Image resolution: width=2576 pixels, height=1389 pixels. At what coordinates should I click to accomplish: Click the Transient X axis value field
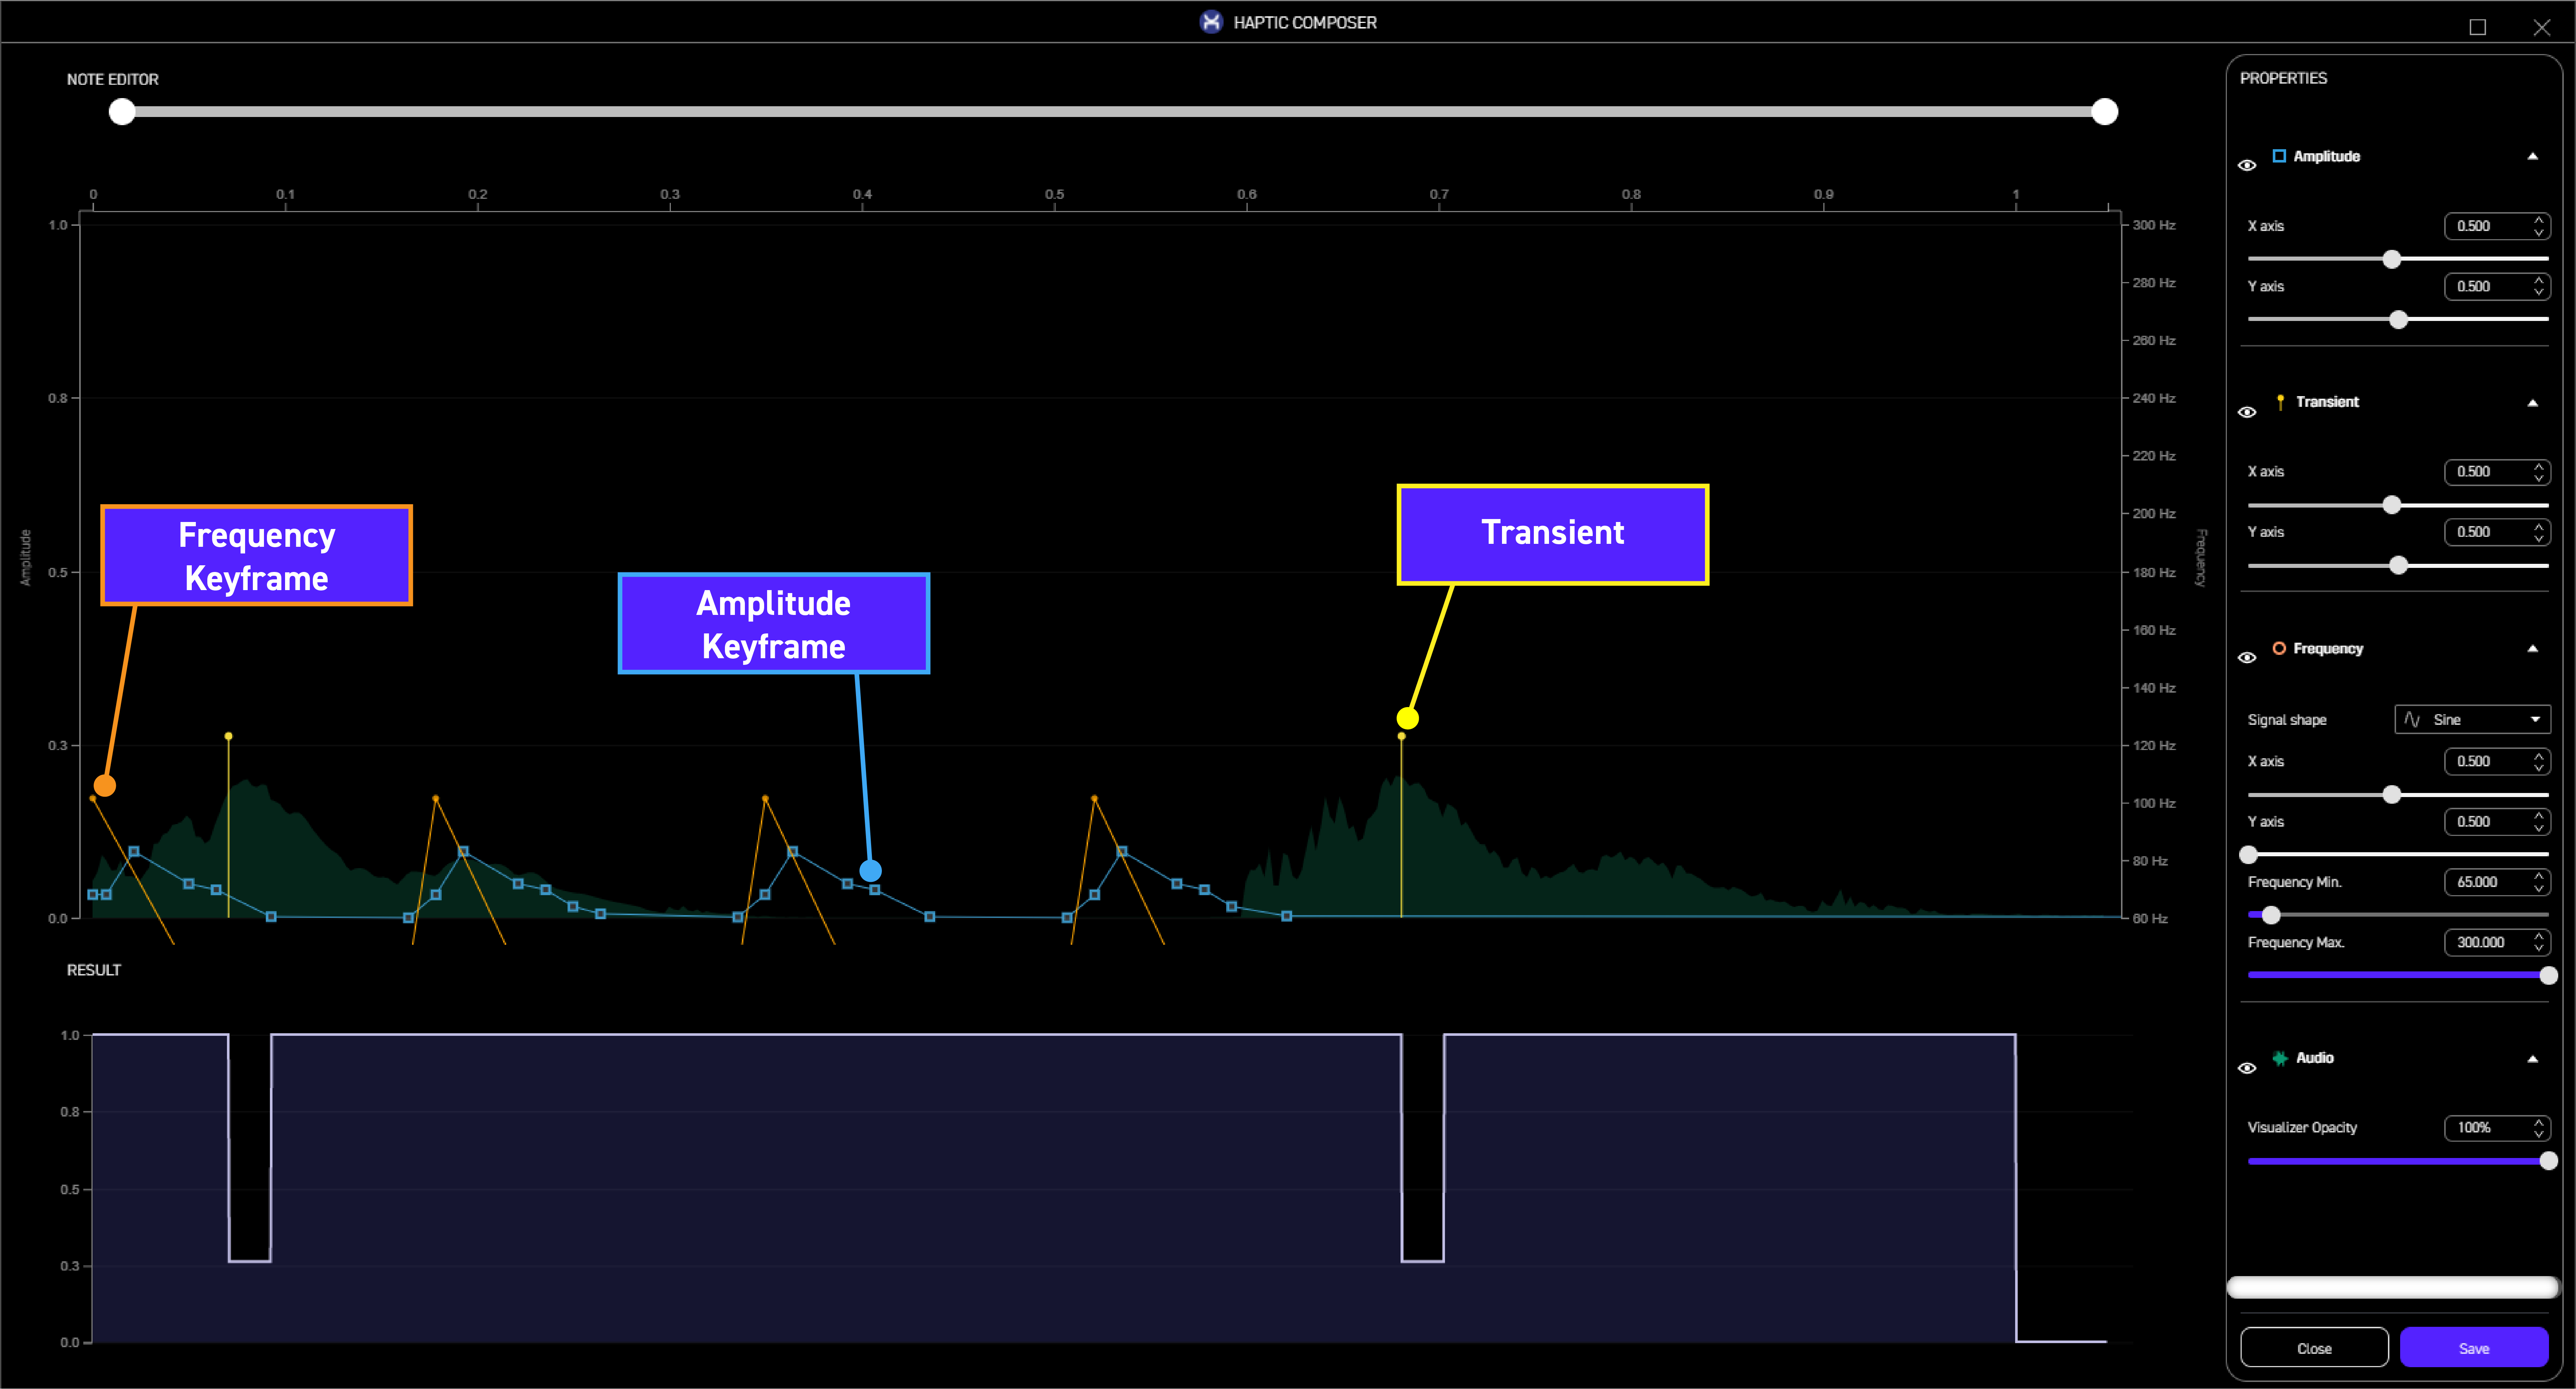tap(2497, 472)
